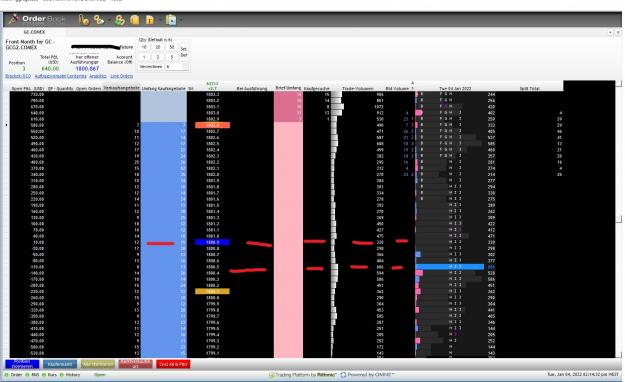Click the steel-blue buy market button

(60, 364)
